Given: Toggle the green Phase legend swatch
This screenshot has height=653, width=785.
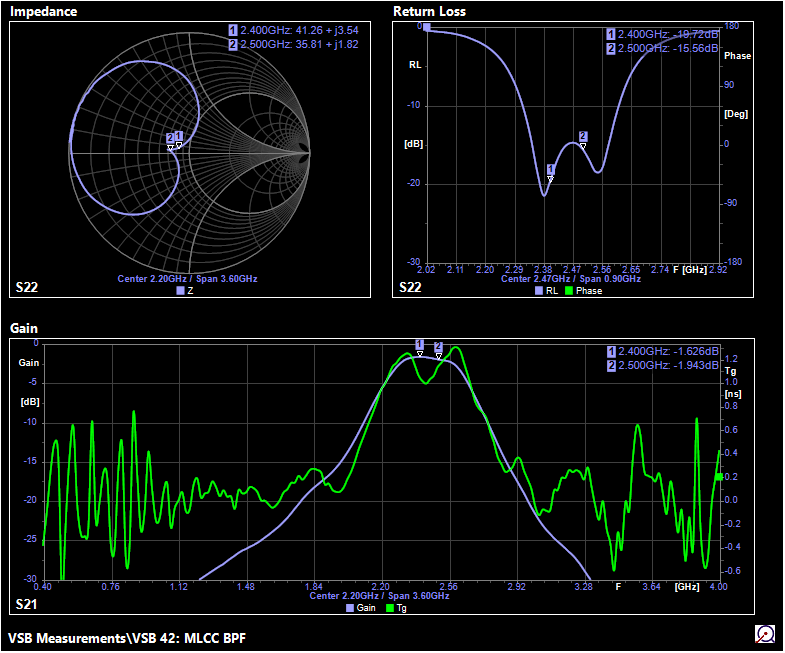Looking at the screenshot, I should 569,291.
